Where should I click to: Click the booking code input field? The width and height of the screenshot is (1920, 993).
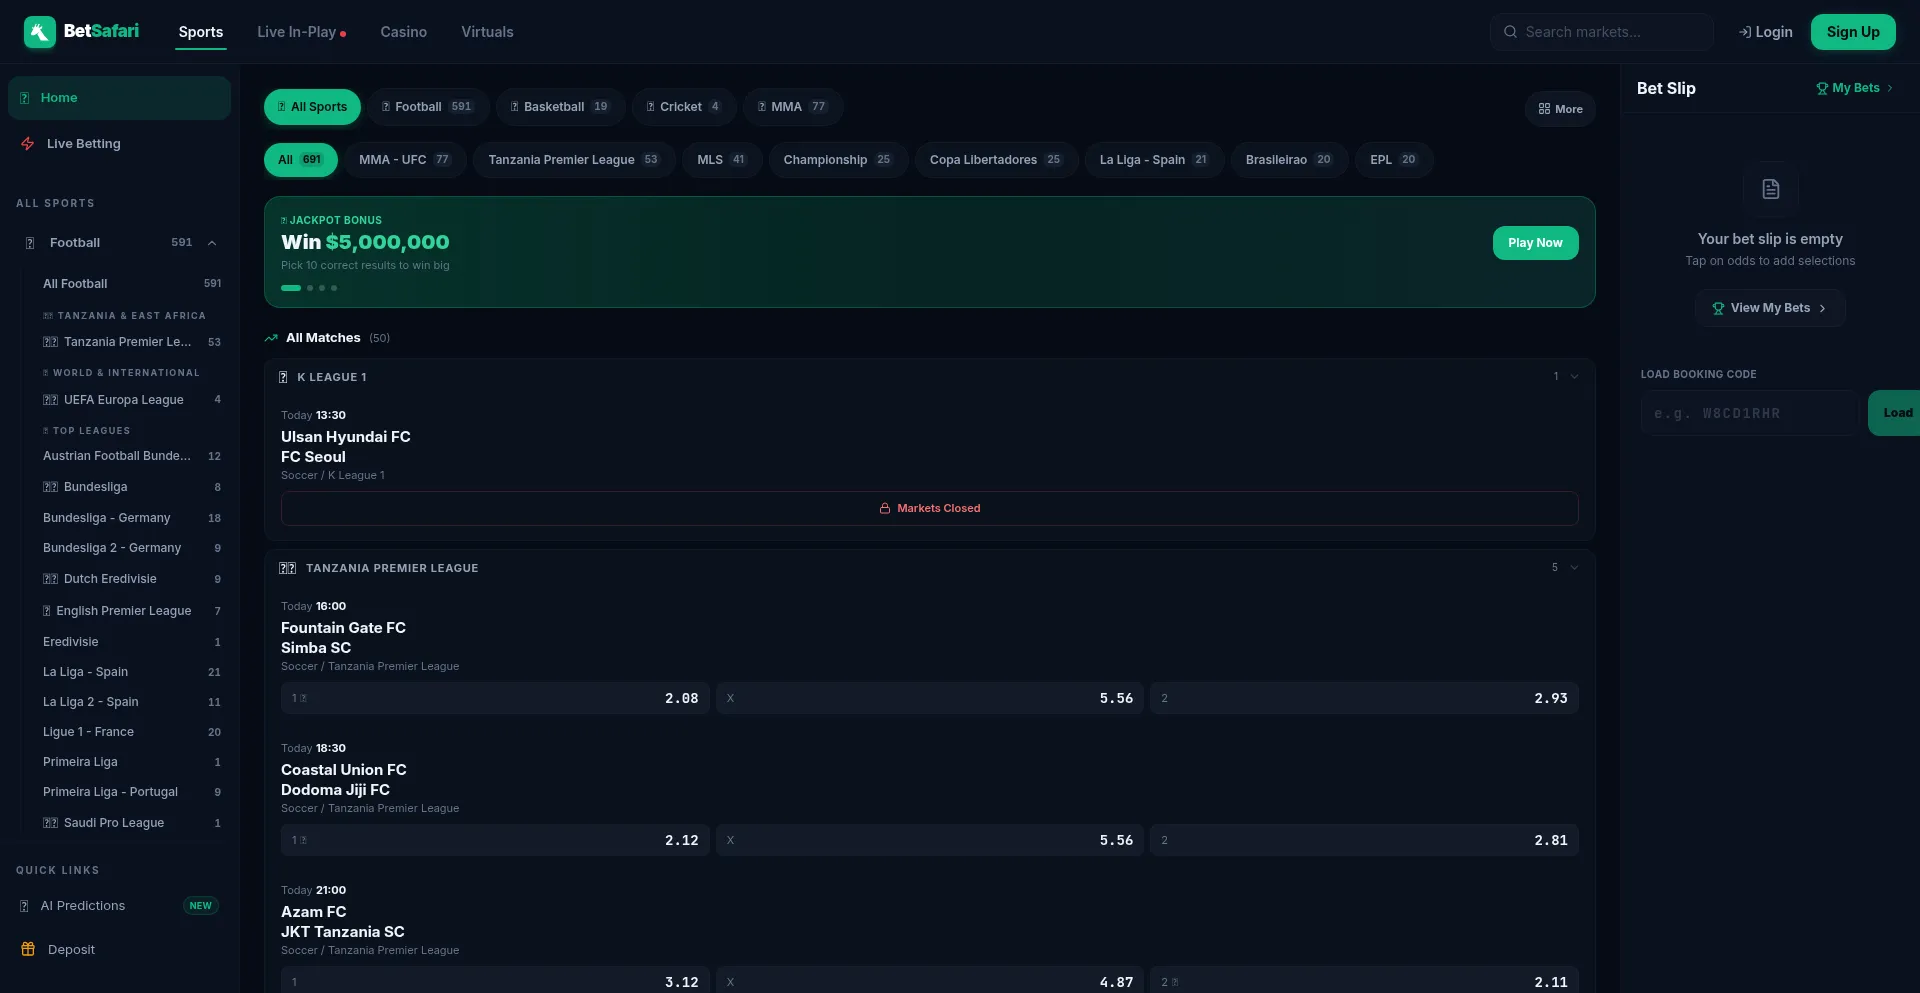[1749, 413]
